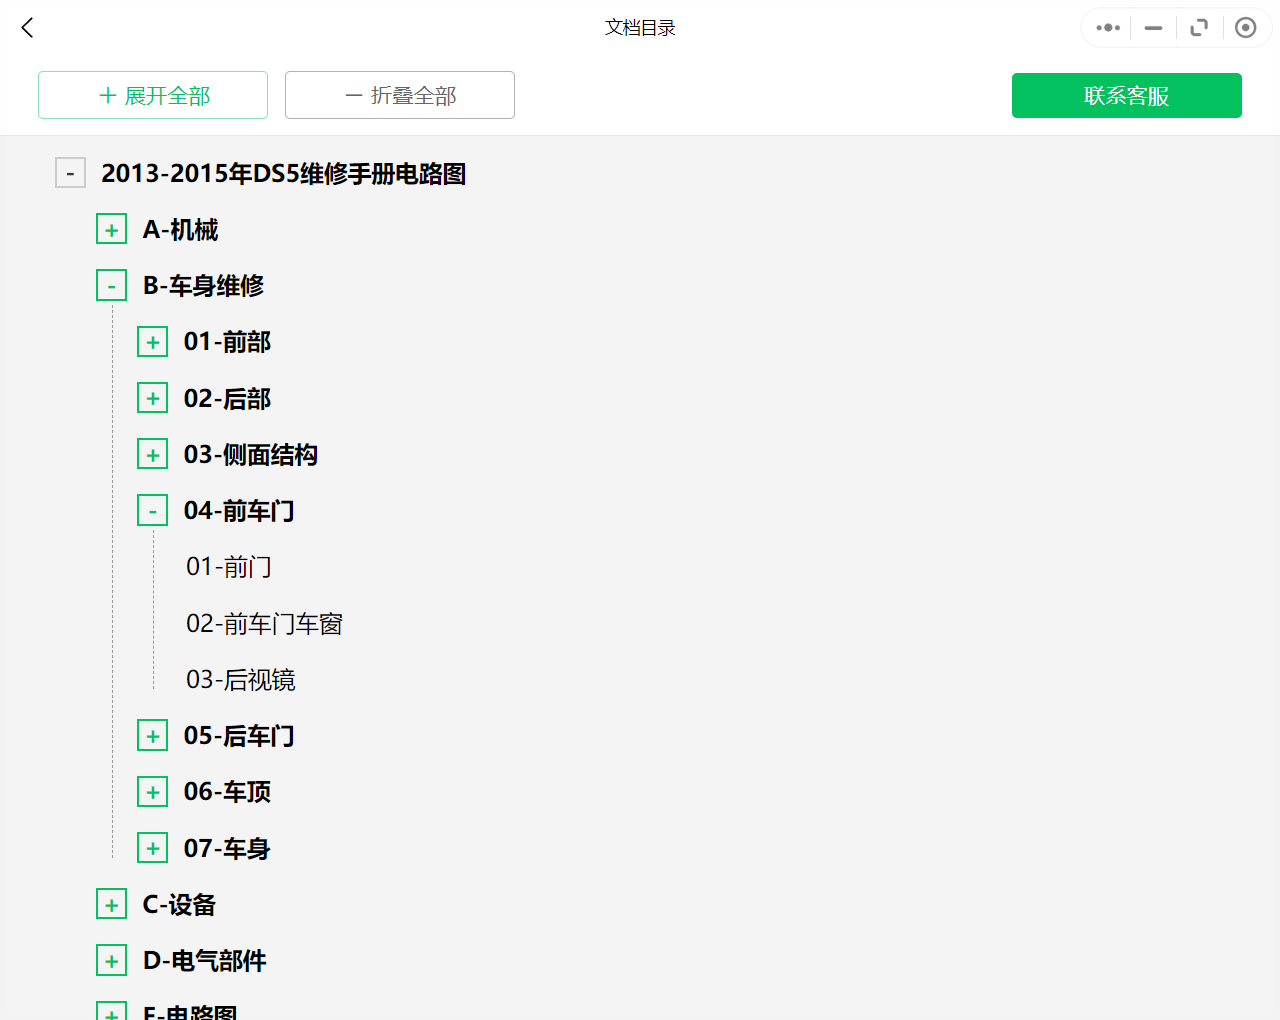This screenshot has width=1280, height=1020.
Task: Go back using the back arrow icon
Action: tap(26, 27)
